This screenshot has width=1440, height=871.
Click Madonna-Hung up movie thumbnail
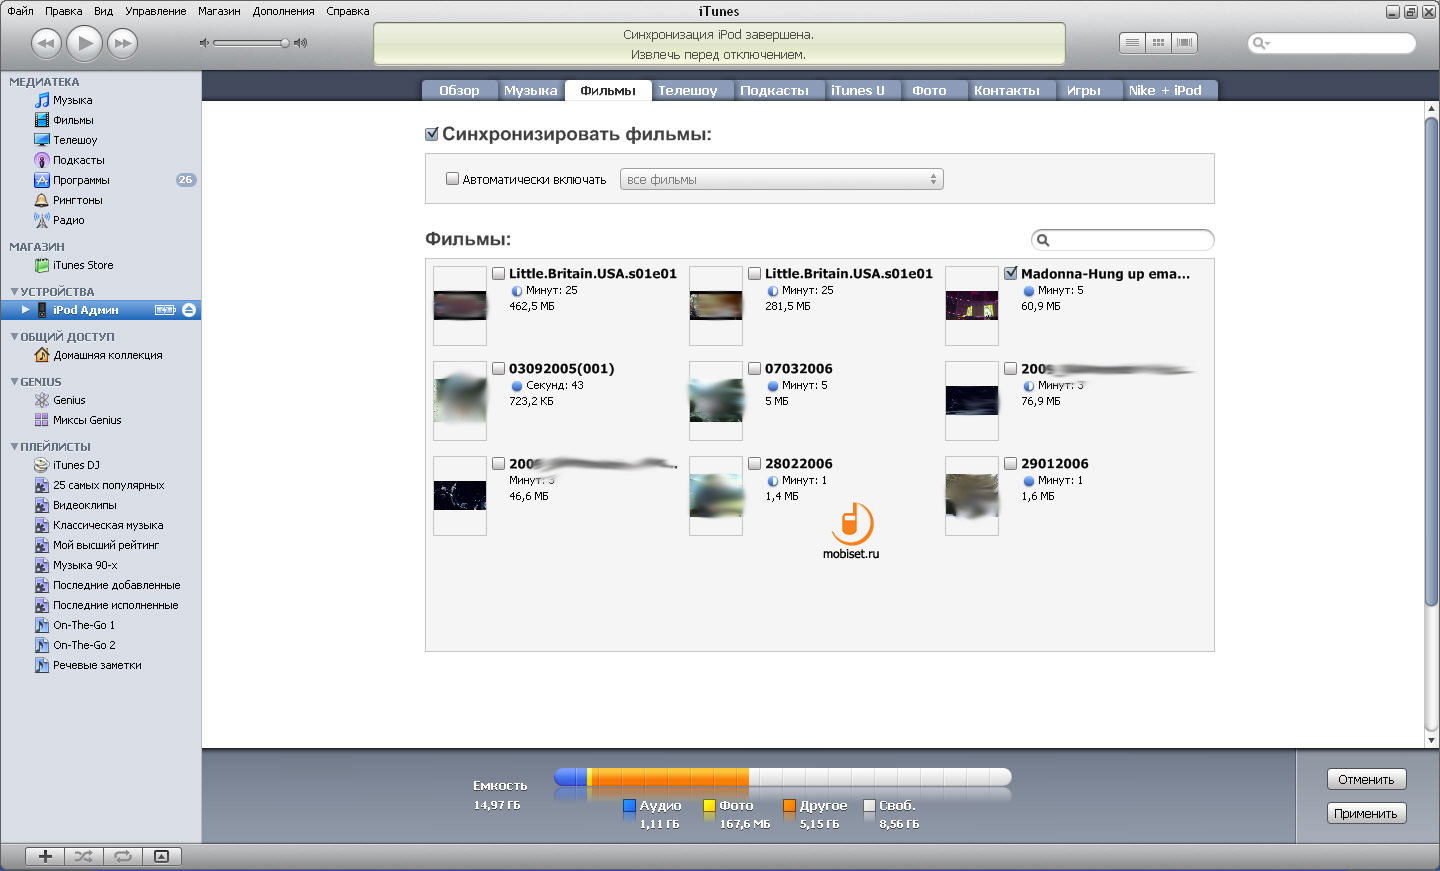coord(972,305)
